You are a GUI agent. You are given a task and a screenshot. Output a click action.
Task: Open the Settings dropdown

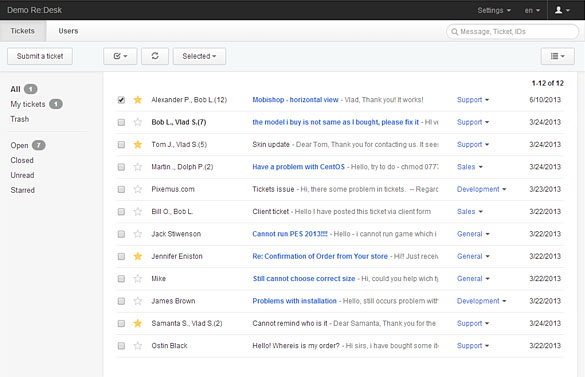coord(494,10)
